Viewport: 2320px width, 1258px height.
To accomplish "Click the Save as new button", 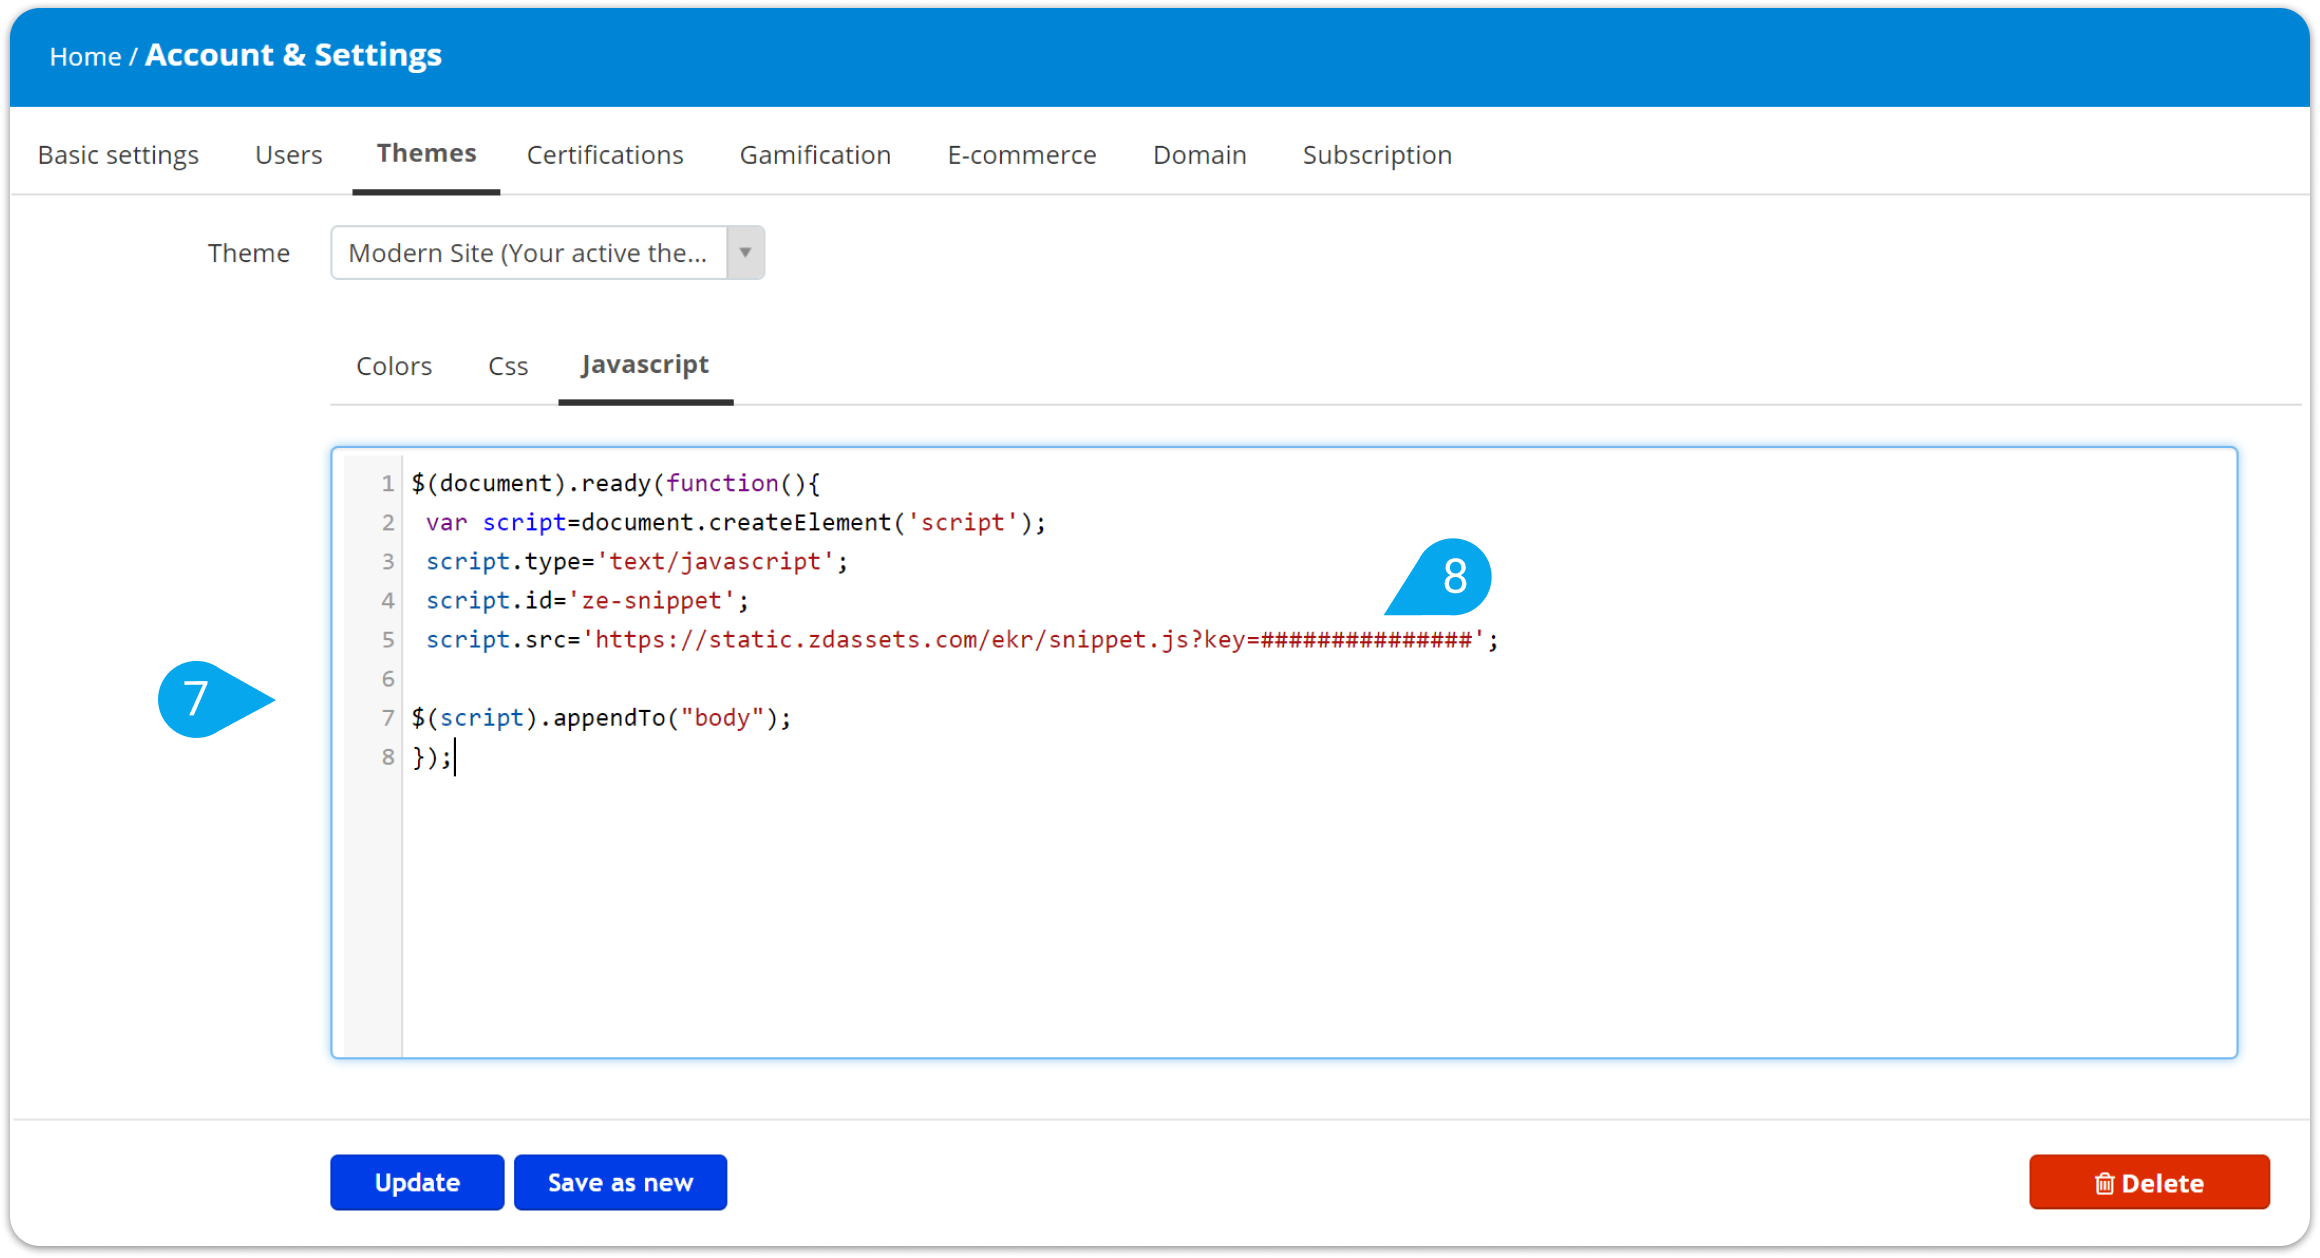I will click(x=620, y=1182).
